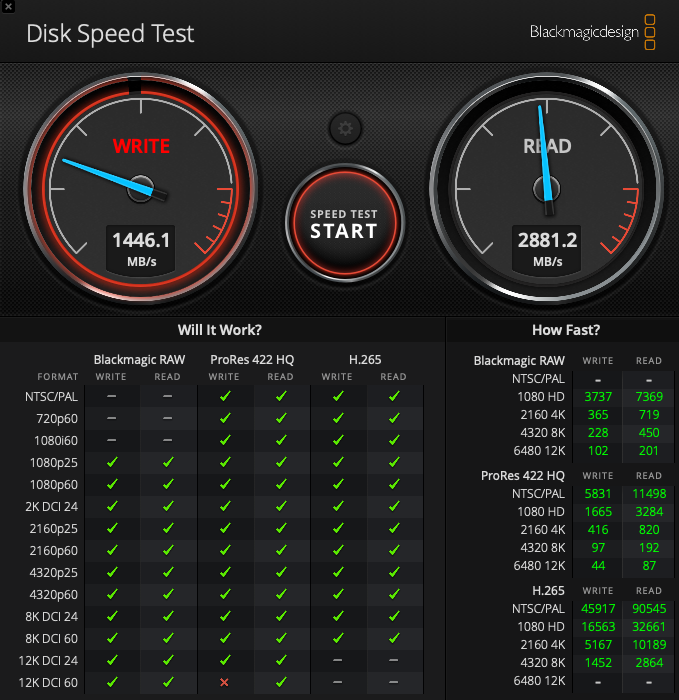Click the H.265 2160 4K write value 5167
679x700 pixels.
(598, 645)
